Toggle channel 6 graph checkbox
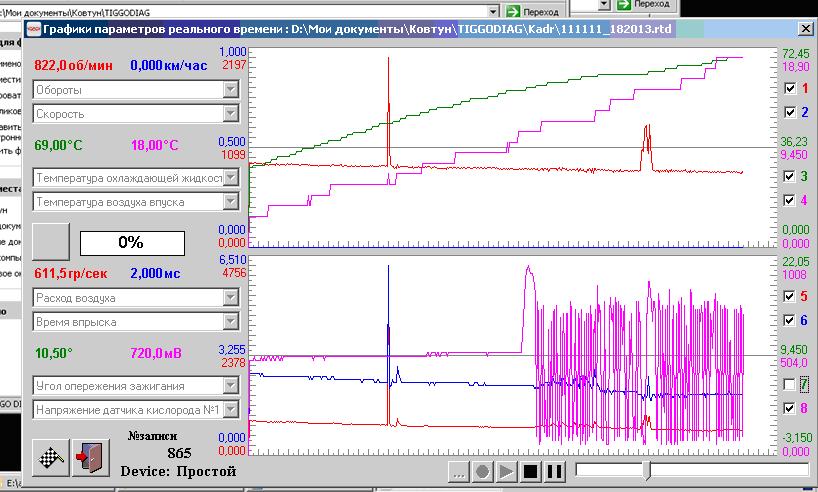 pos(790,320)
